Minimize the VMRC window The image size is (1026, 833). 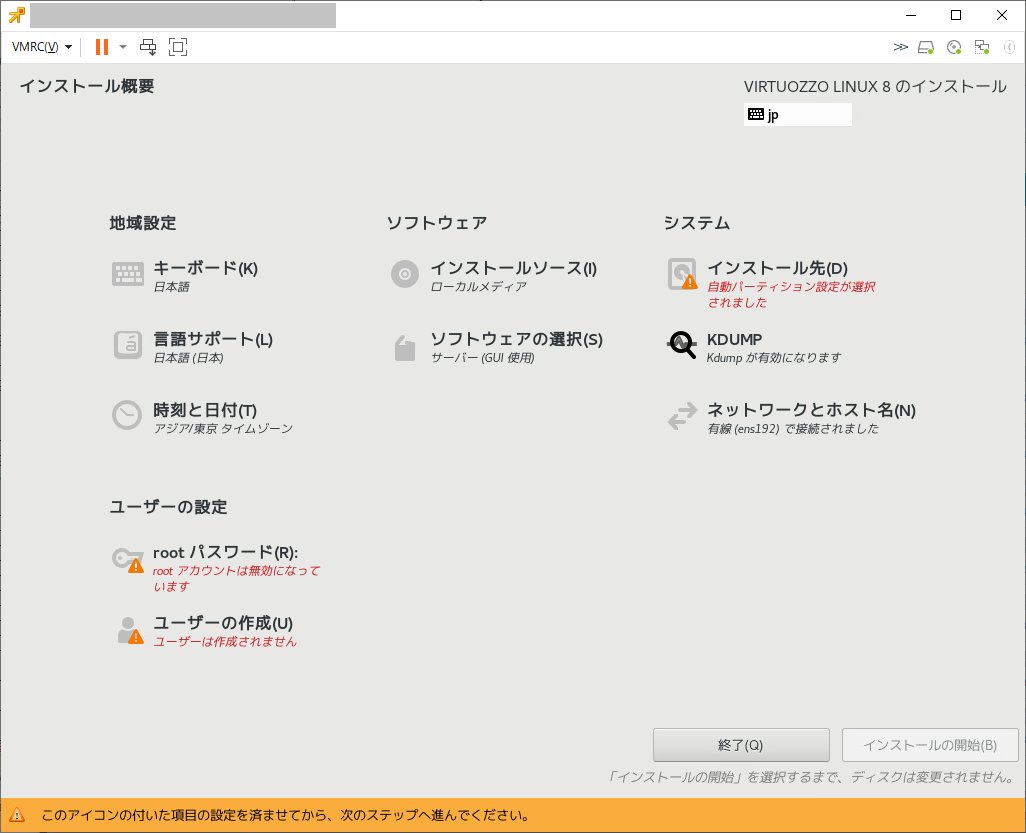tap(911, 15)
